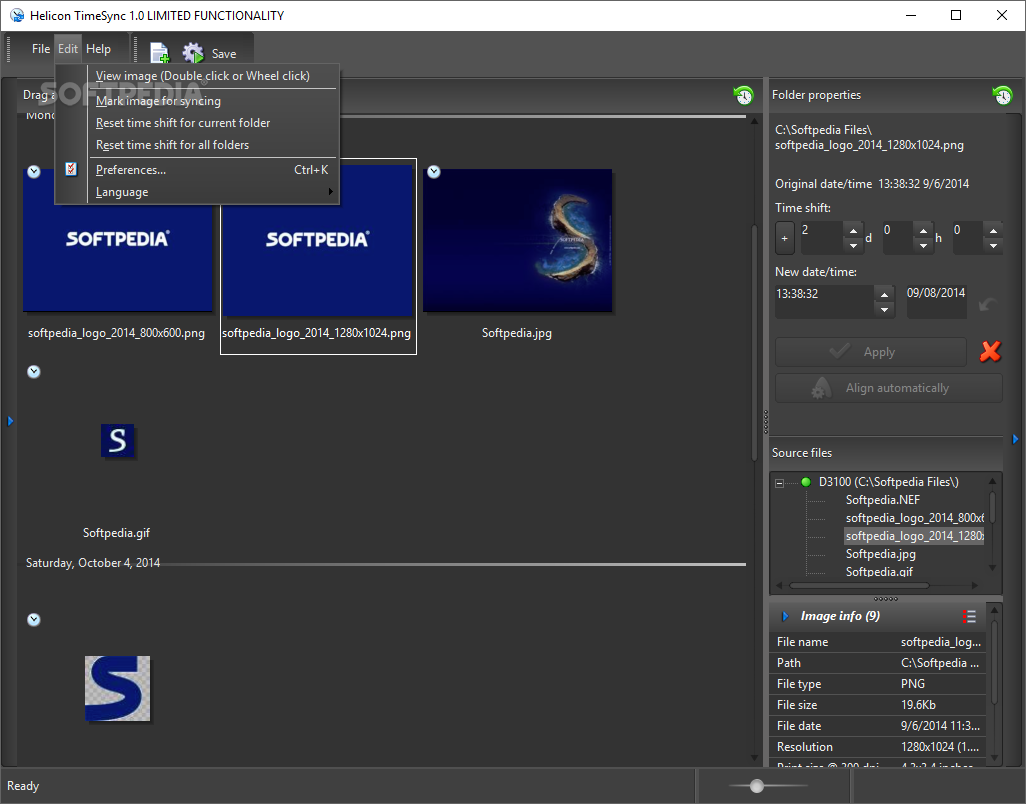Click the File size value 19.6Kb
Screen dimensions: 1026x804
pos(918,705)
